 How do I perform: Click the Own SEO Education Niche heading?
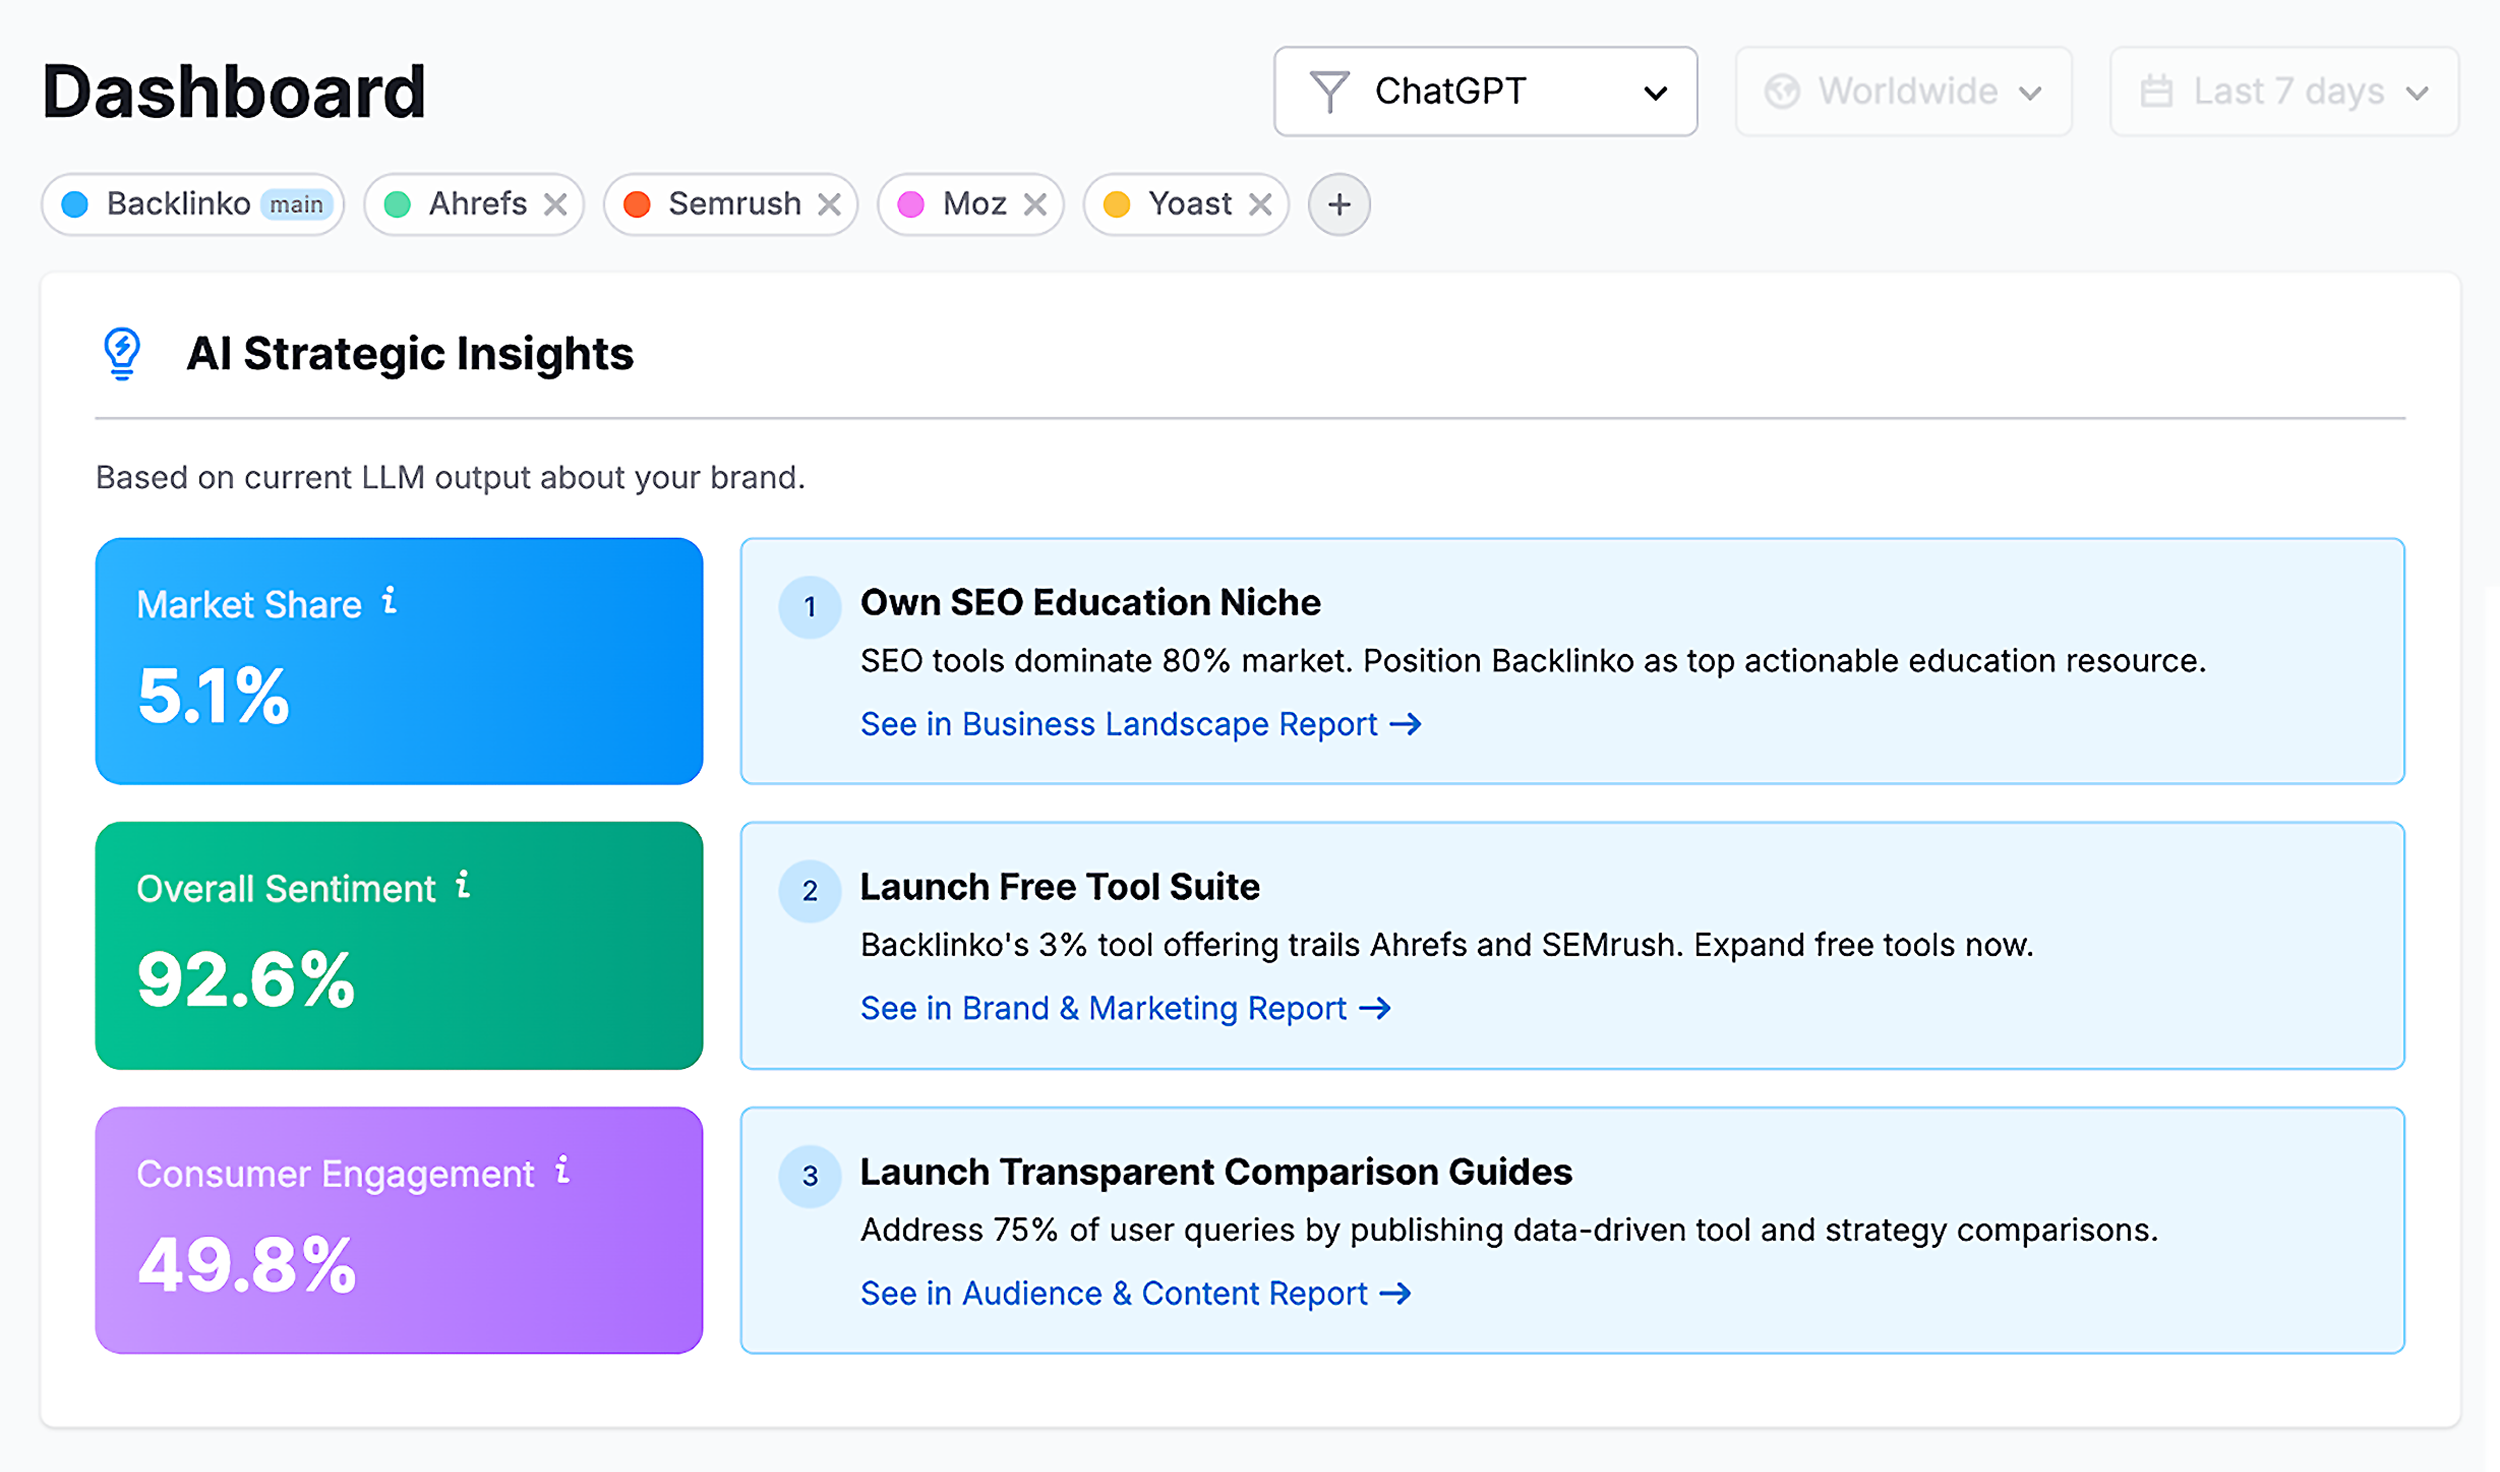pos(1090,602)
